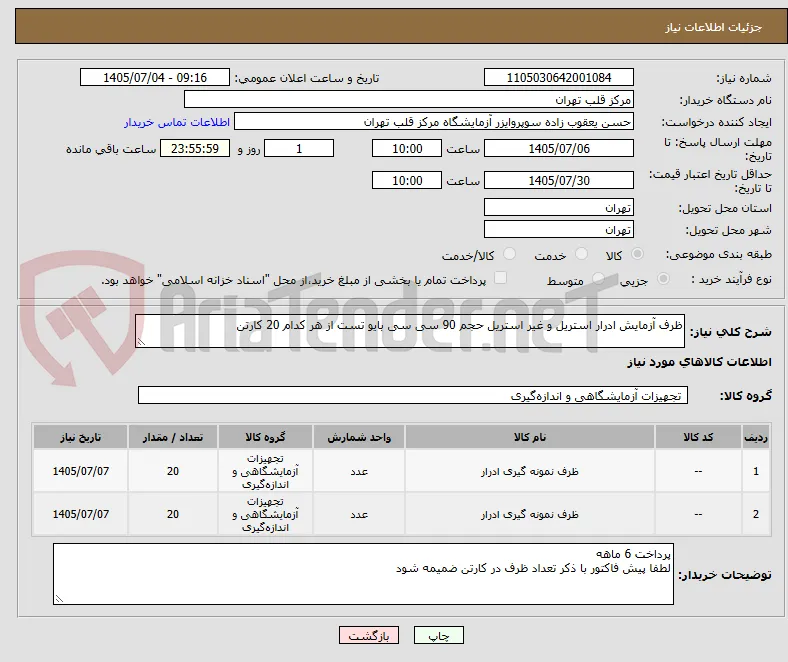Click the request creator field حسن یعقوب زاده
Viewport: 788px width, 662px height.
[x=434, y=122]
